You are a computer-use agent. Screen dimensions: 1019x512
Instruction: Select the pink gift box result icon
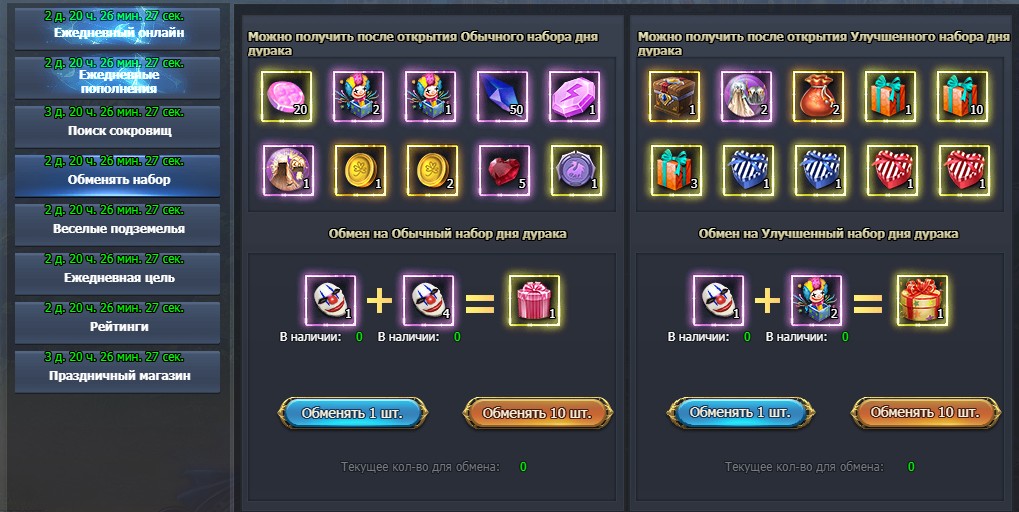click(534, 301)
